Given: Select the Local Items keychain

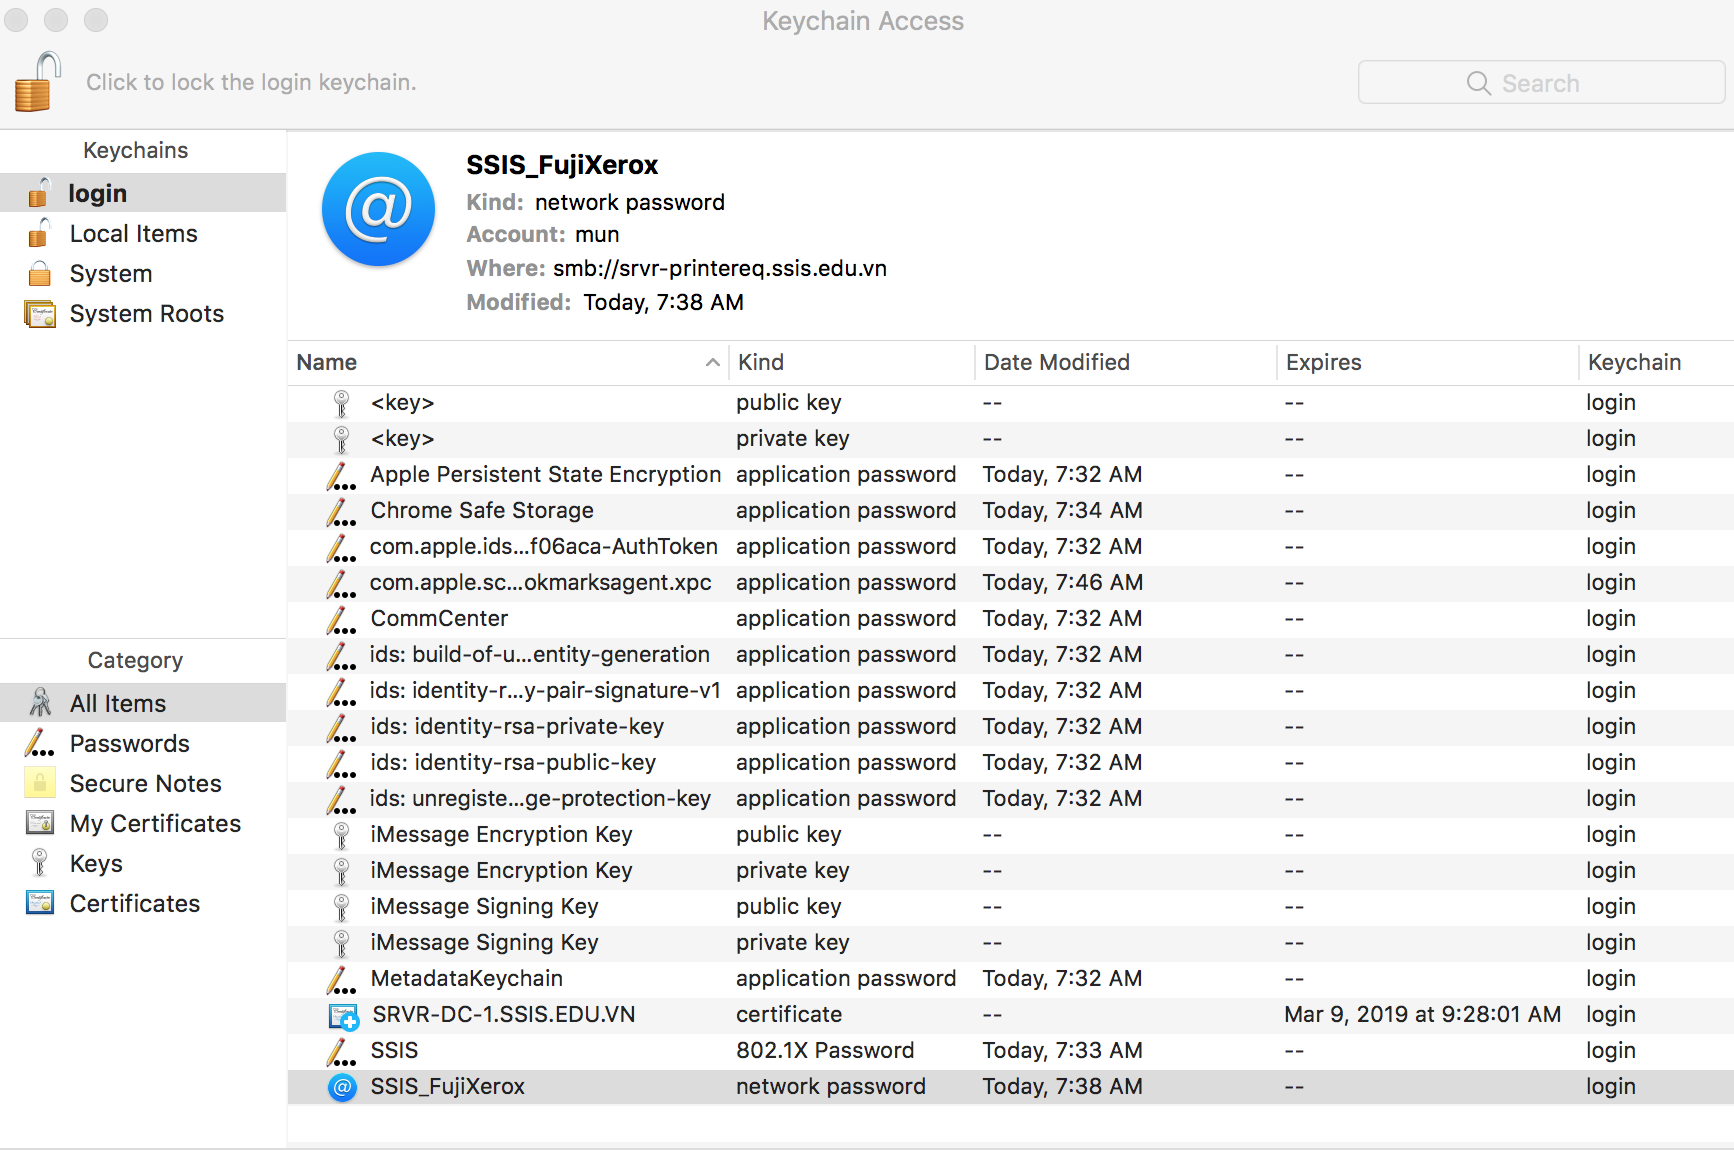Looking at the screenshot, I should tap(133, 234).
